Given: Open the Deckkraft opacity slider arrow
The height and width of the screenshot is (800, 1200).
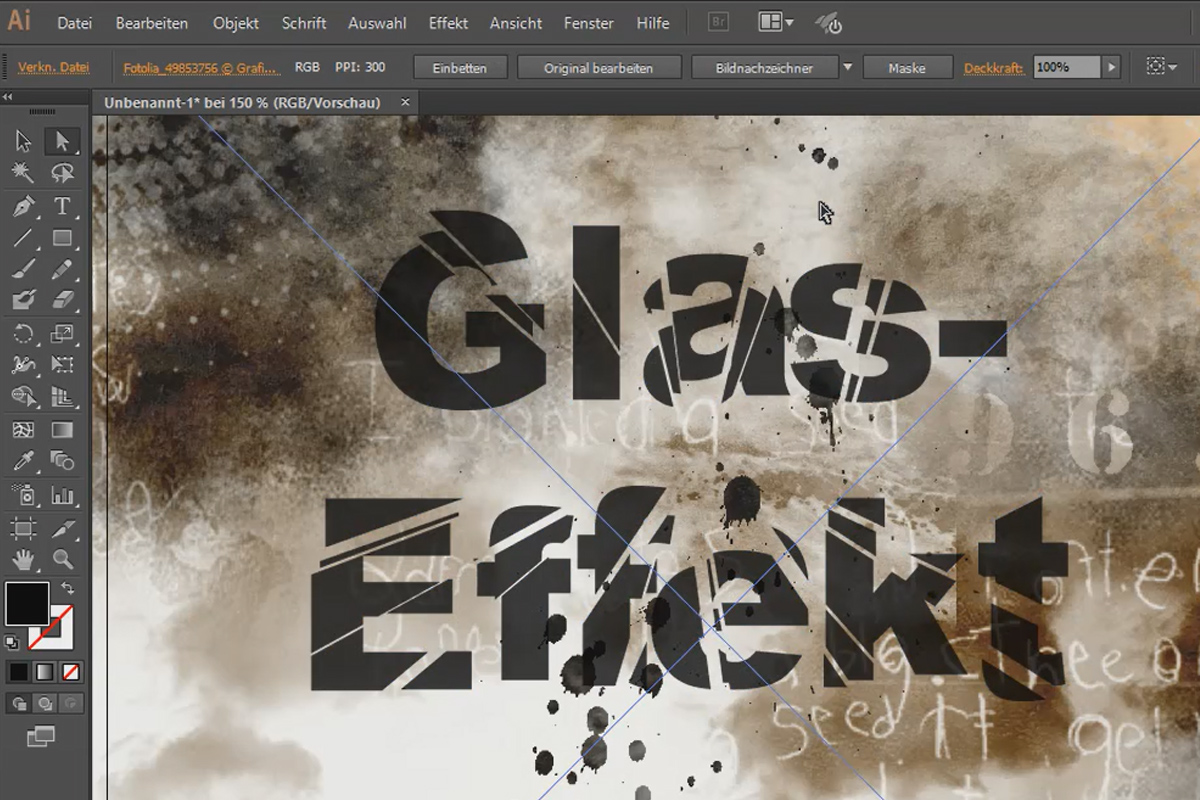Looking at the screenshot, I should tap(1111, 67).
